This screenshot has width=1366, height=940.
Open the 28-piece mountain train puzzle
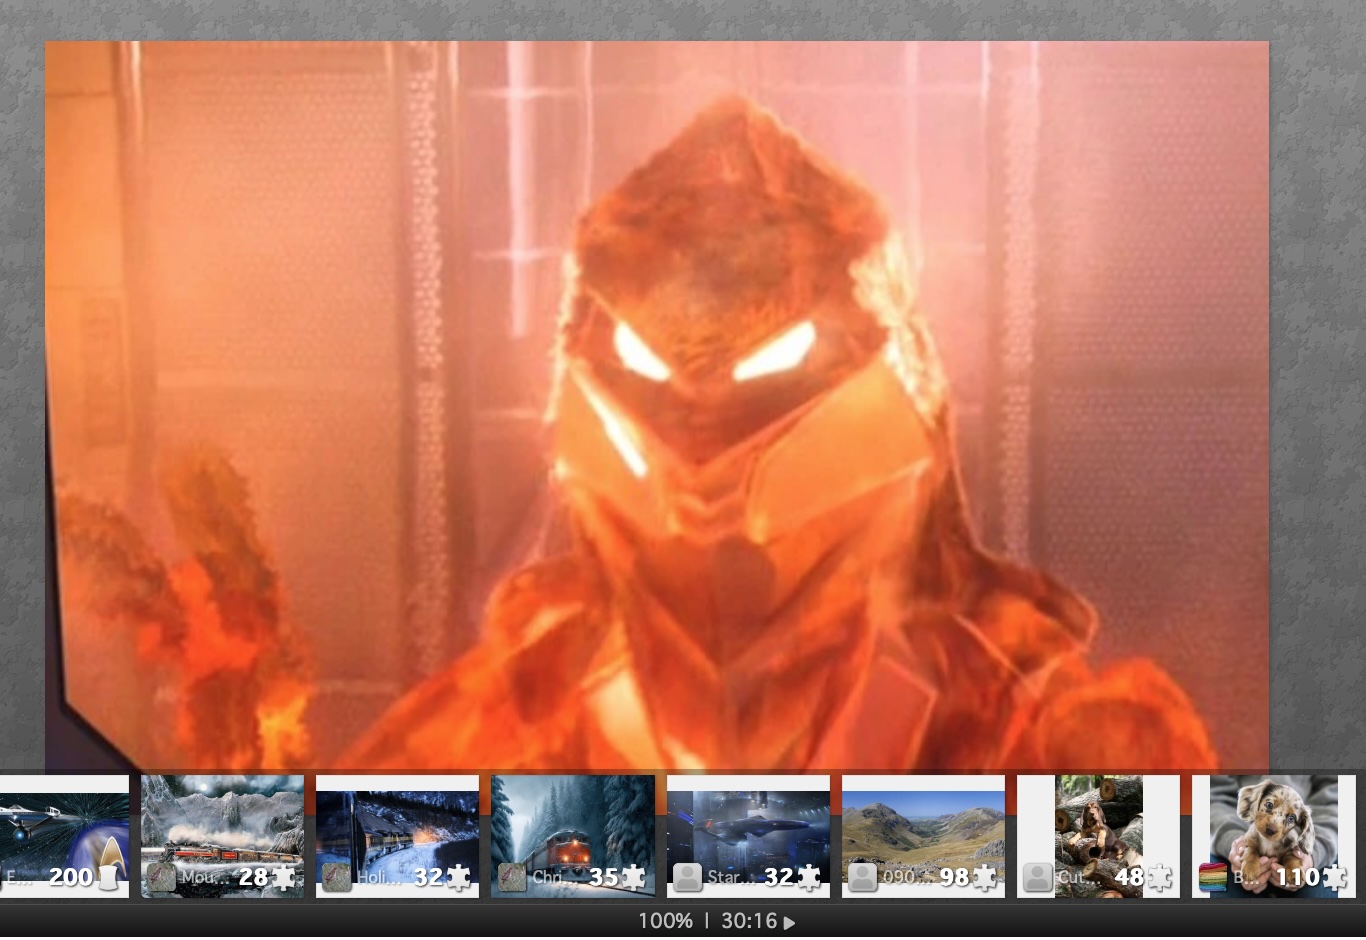(x=222, y=836)
